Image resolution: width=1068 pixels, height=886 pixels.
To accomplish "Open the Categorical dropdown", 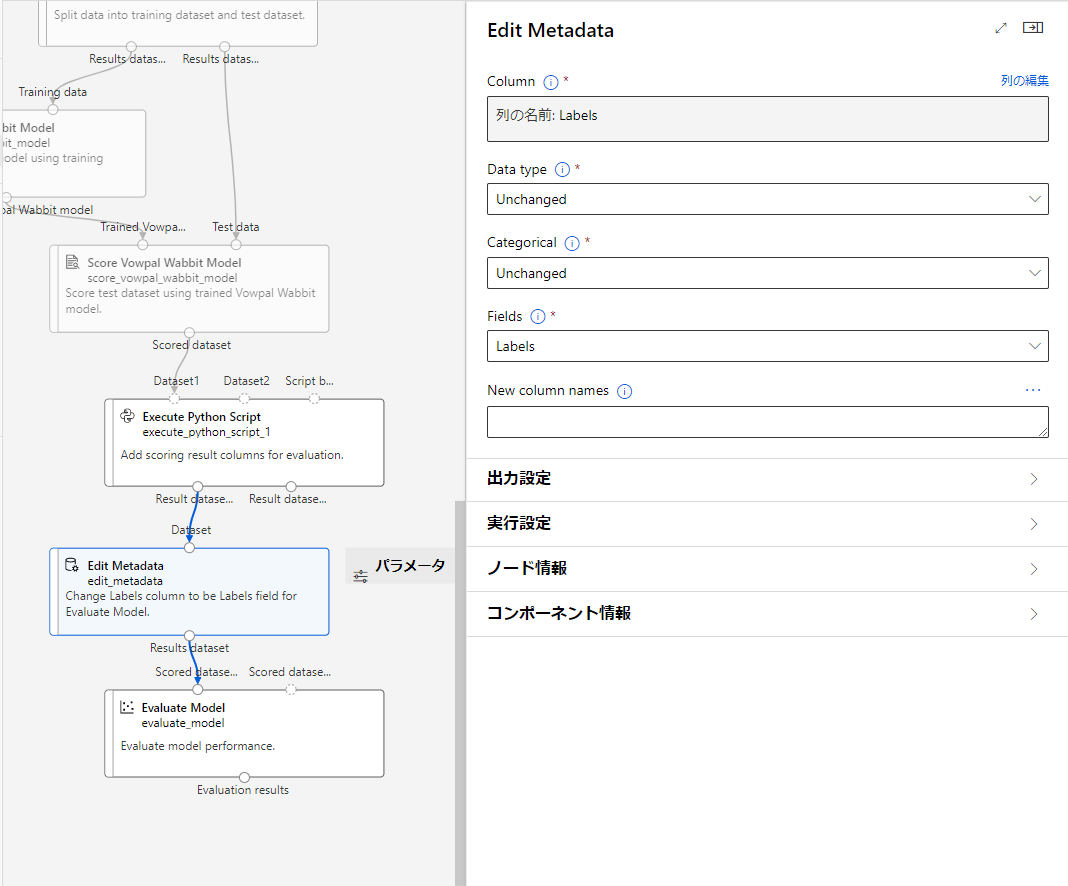I will 768,272.
